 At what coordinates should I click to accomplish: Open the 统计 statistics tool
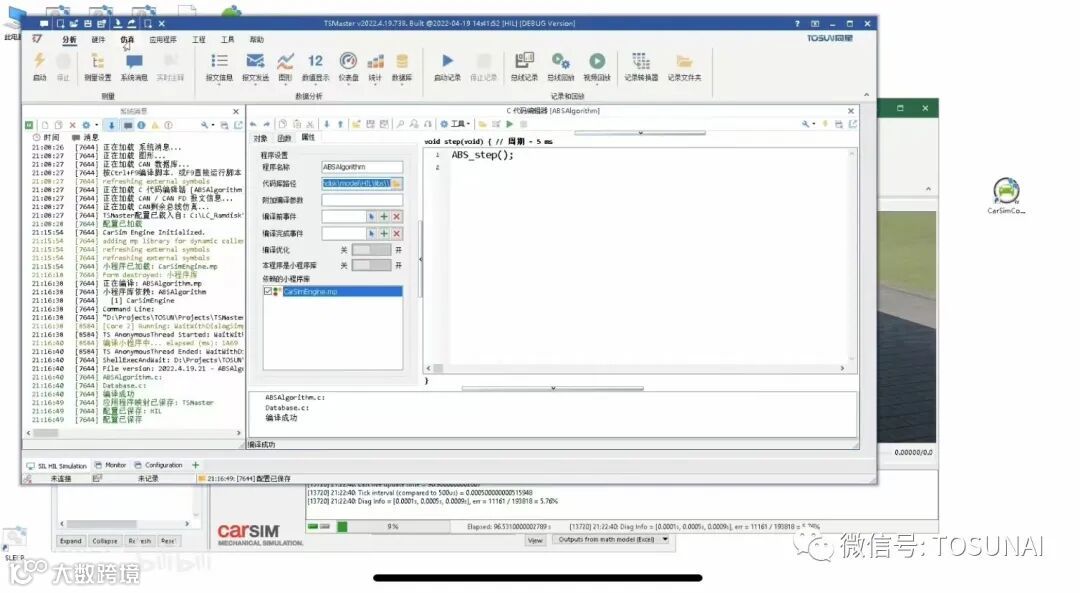375,67
